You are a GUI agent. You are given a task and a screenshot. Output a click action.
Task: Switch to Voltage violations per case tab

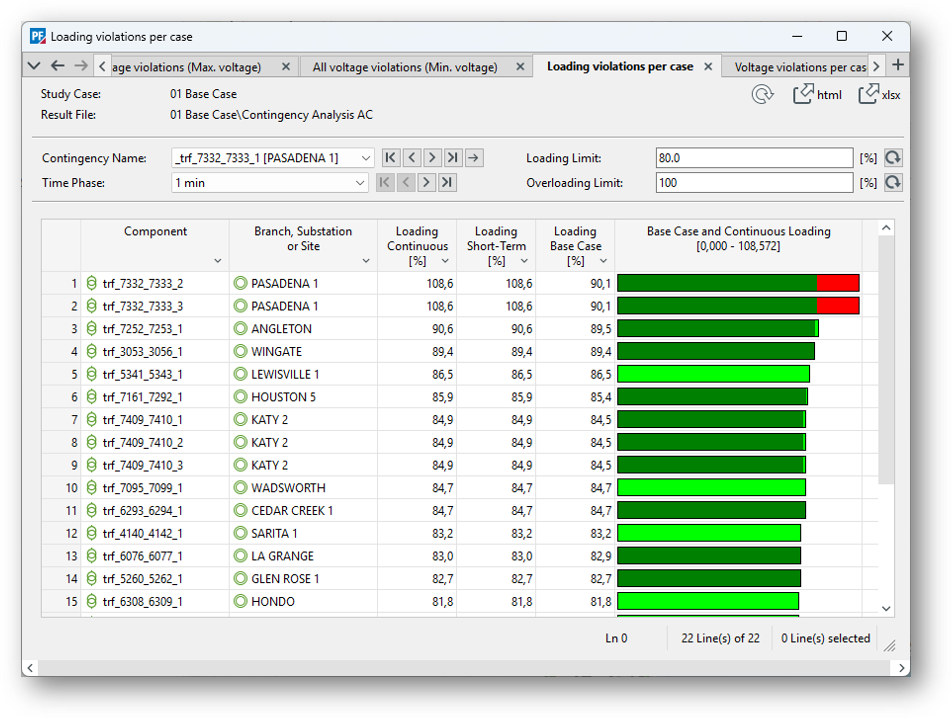[800, 67]
